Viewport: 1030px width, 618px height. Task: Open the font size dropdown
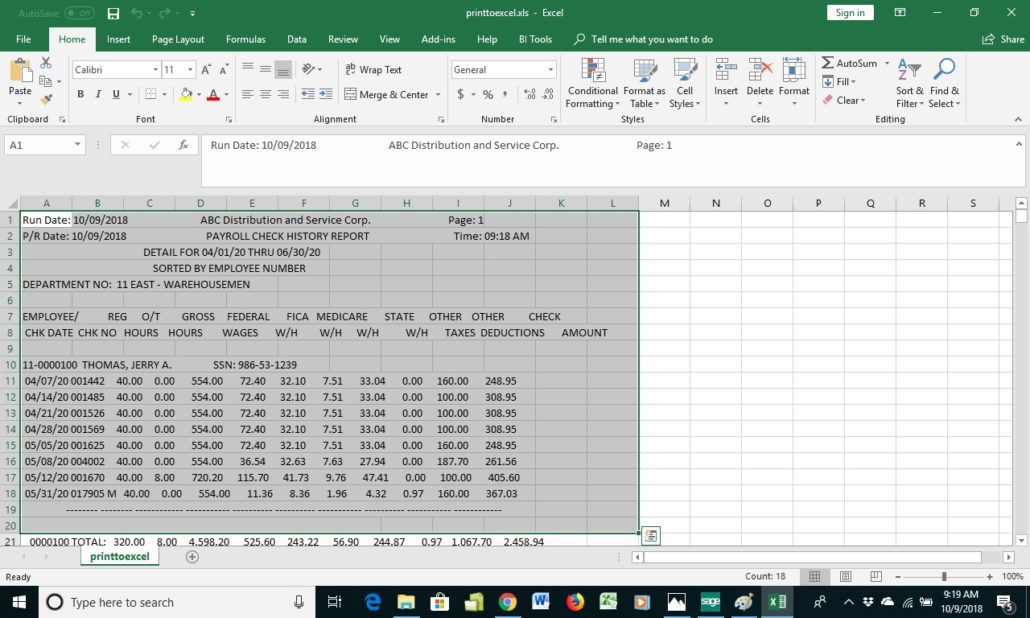(x=190, y=70)
